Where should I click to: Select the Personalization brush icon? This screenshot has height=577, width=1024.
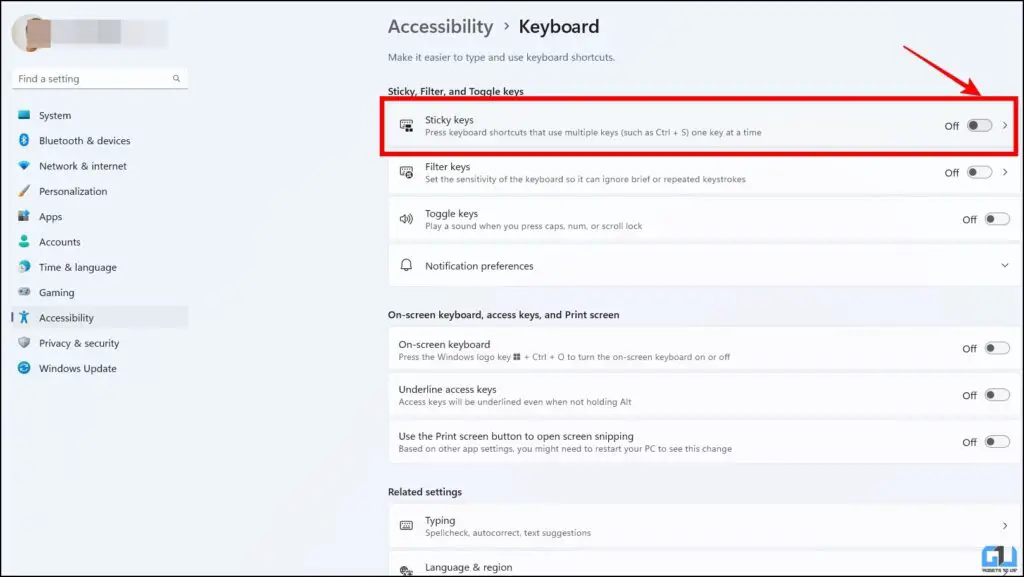24,191
